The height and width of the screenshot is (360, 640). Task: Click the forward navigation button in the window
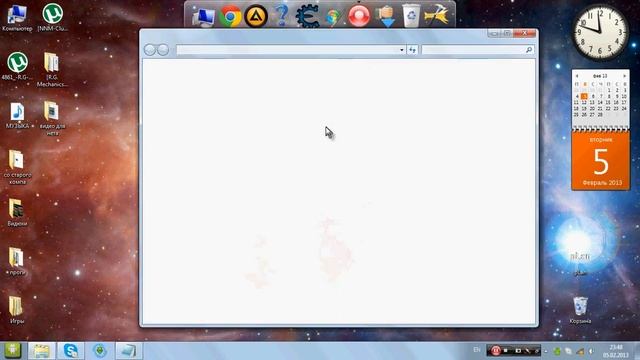163,50
